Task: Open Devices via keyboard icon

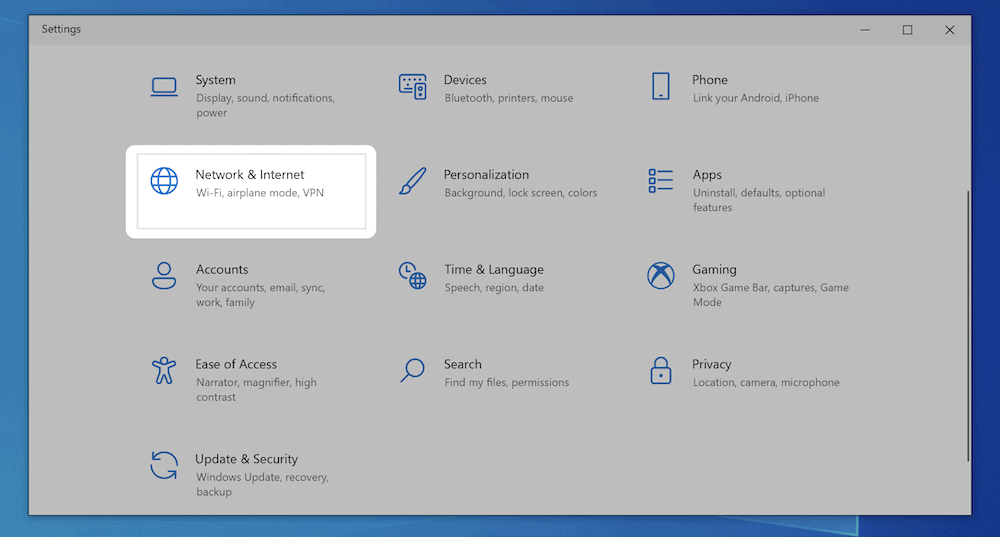Action: point(412,86)
